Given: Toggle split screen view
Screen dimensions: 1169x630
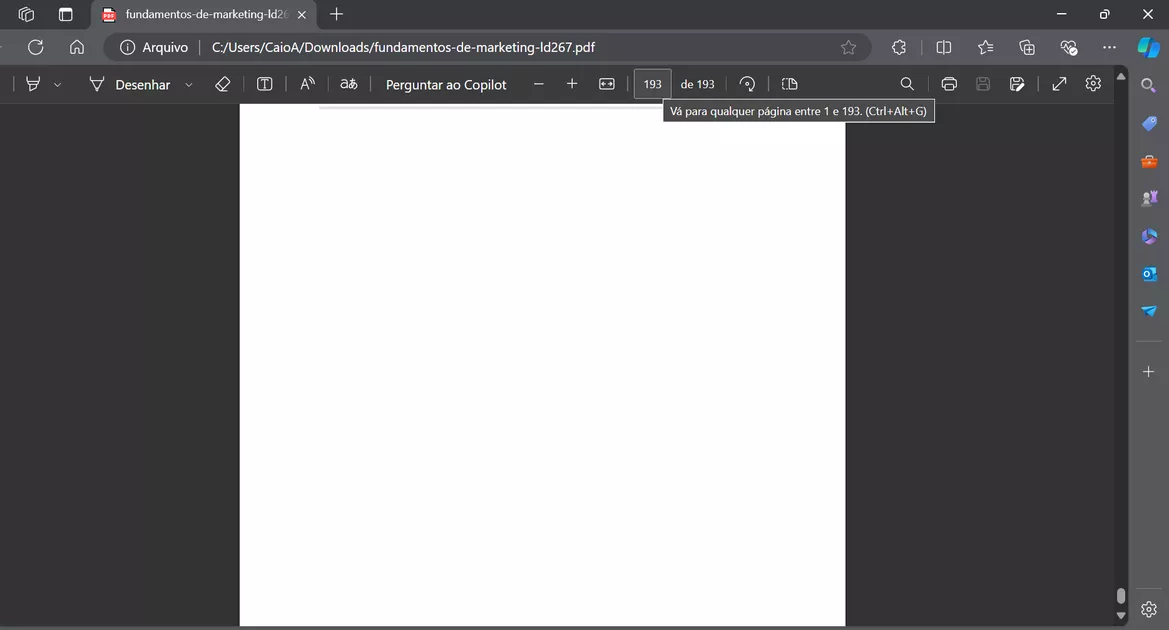Looking at the screenshot, I should click(x=944, y=47).
